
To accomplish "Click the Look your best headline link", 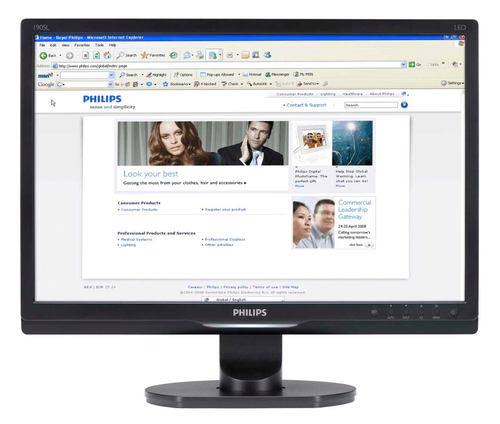I will [x=151, y=174].
